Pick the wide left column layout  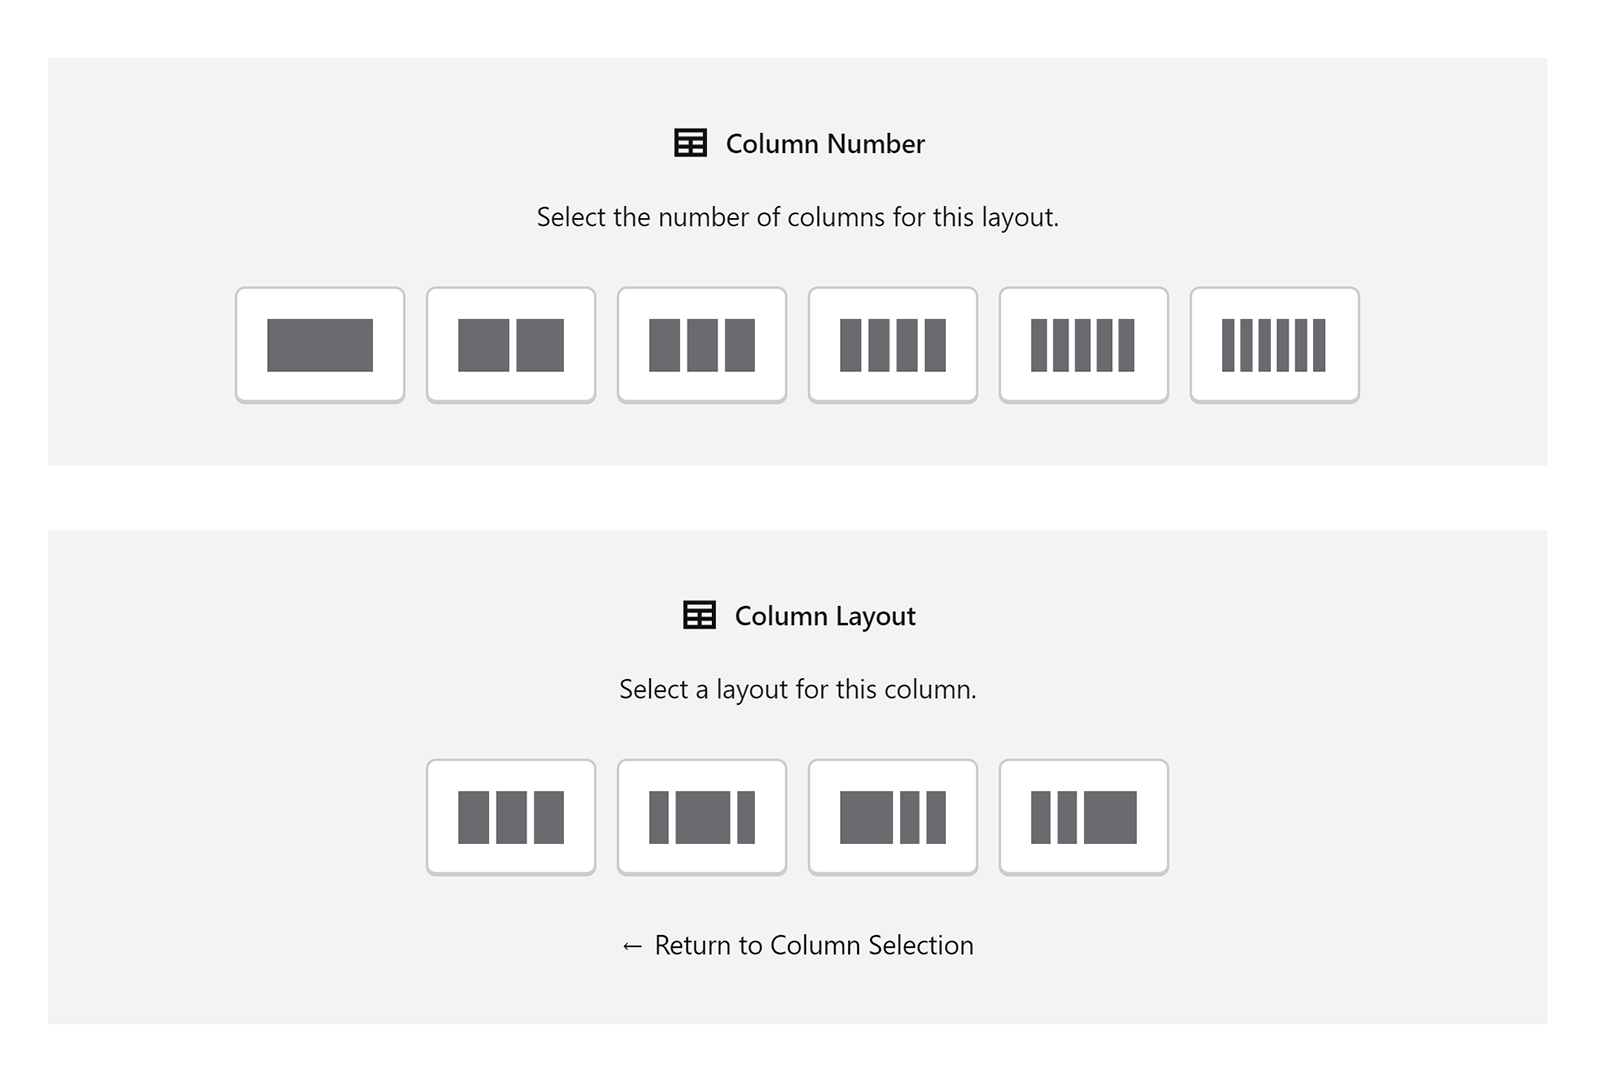[x=893, y=817]
